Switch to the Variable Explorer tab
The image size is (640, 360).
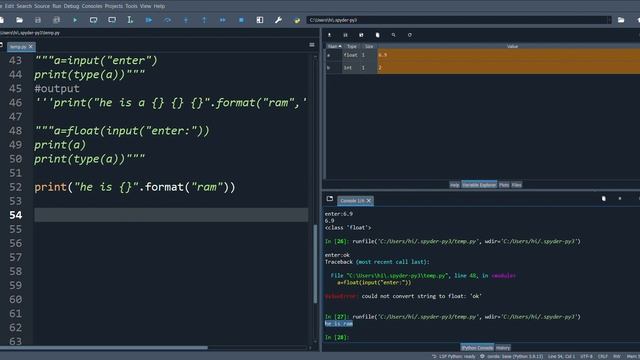(x=479, y=185)
